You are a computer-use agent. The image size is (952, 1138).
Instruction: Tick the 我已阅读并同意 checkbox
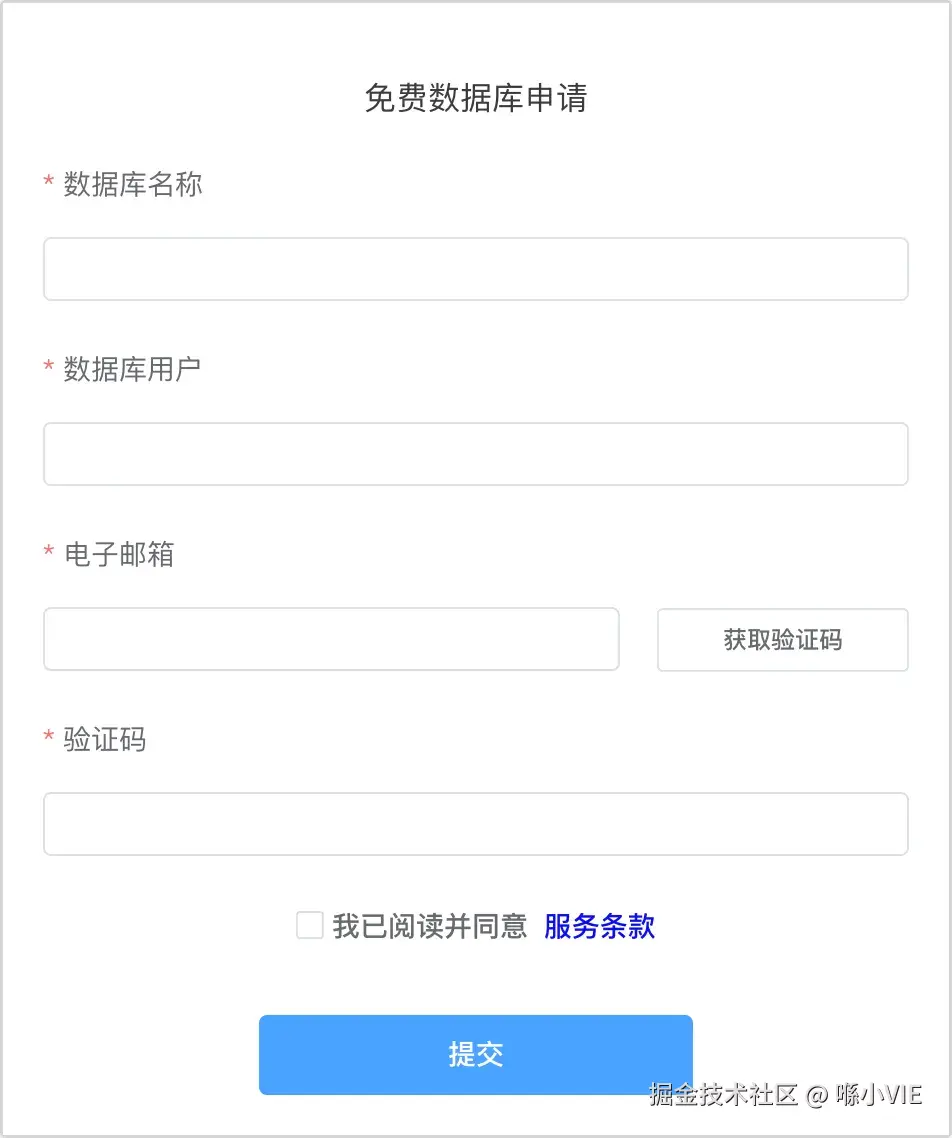point(309,926)
